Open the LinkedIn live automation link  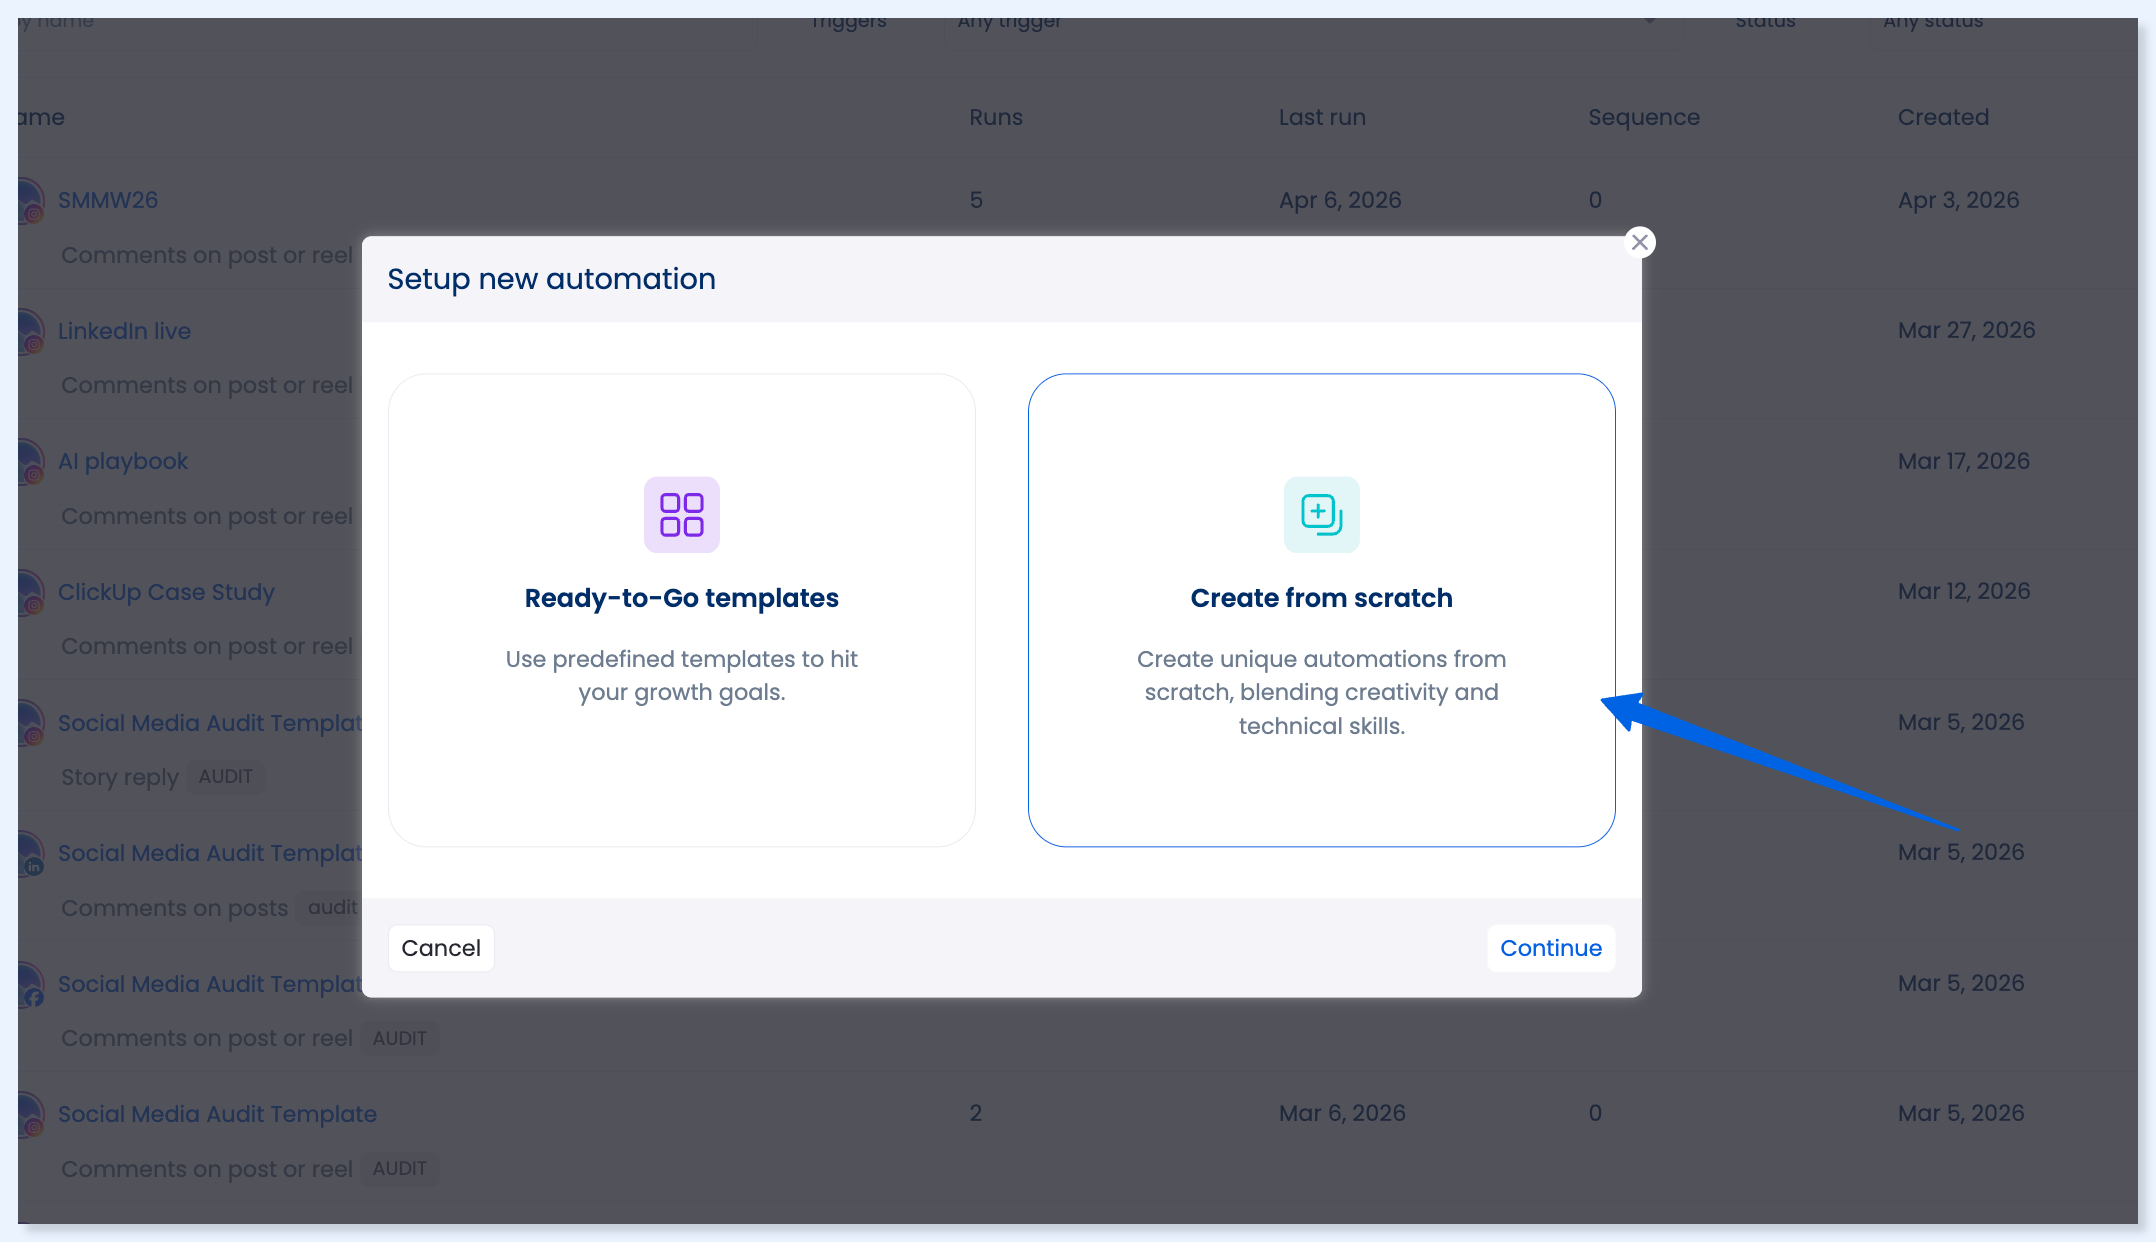pyautogui.click(x=124, y=331)
